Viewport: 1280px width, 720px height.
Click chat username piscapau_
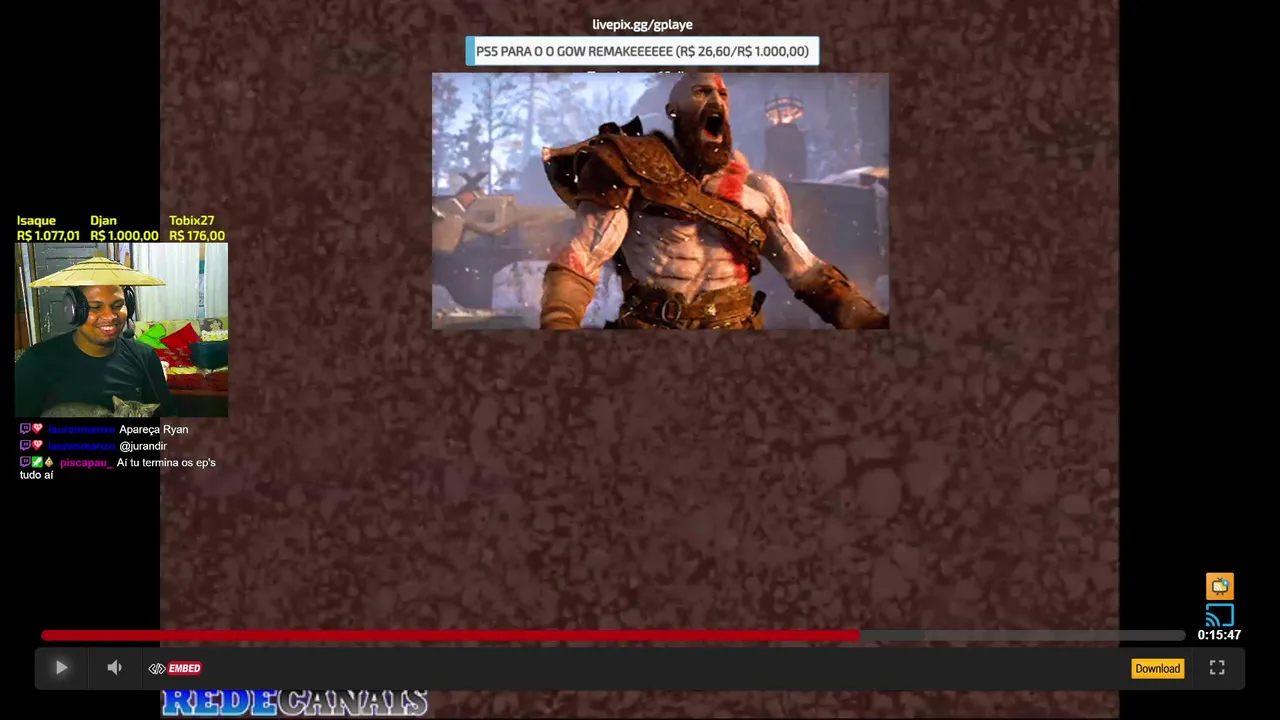pyautogui.click(x=86, y=462)
